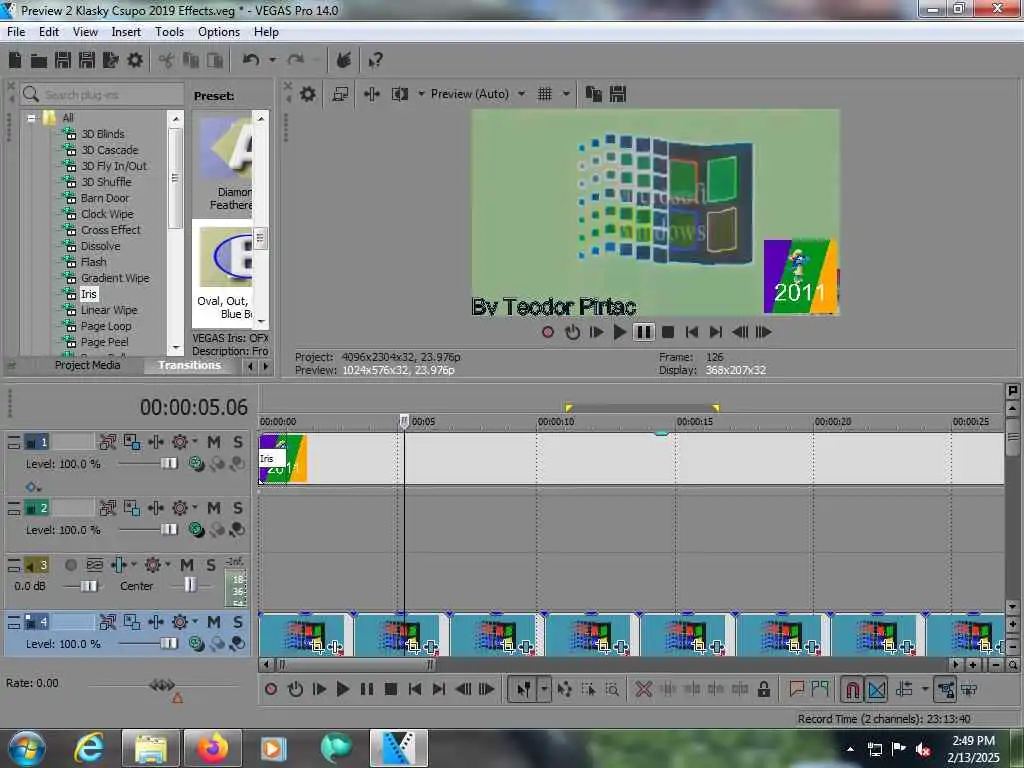Collapse the All transitions tree node

click(31, 118)
